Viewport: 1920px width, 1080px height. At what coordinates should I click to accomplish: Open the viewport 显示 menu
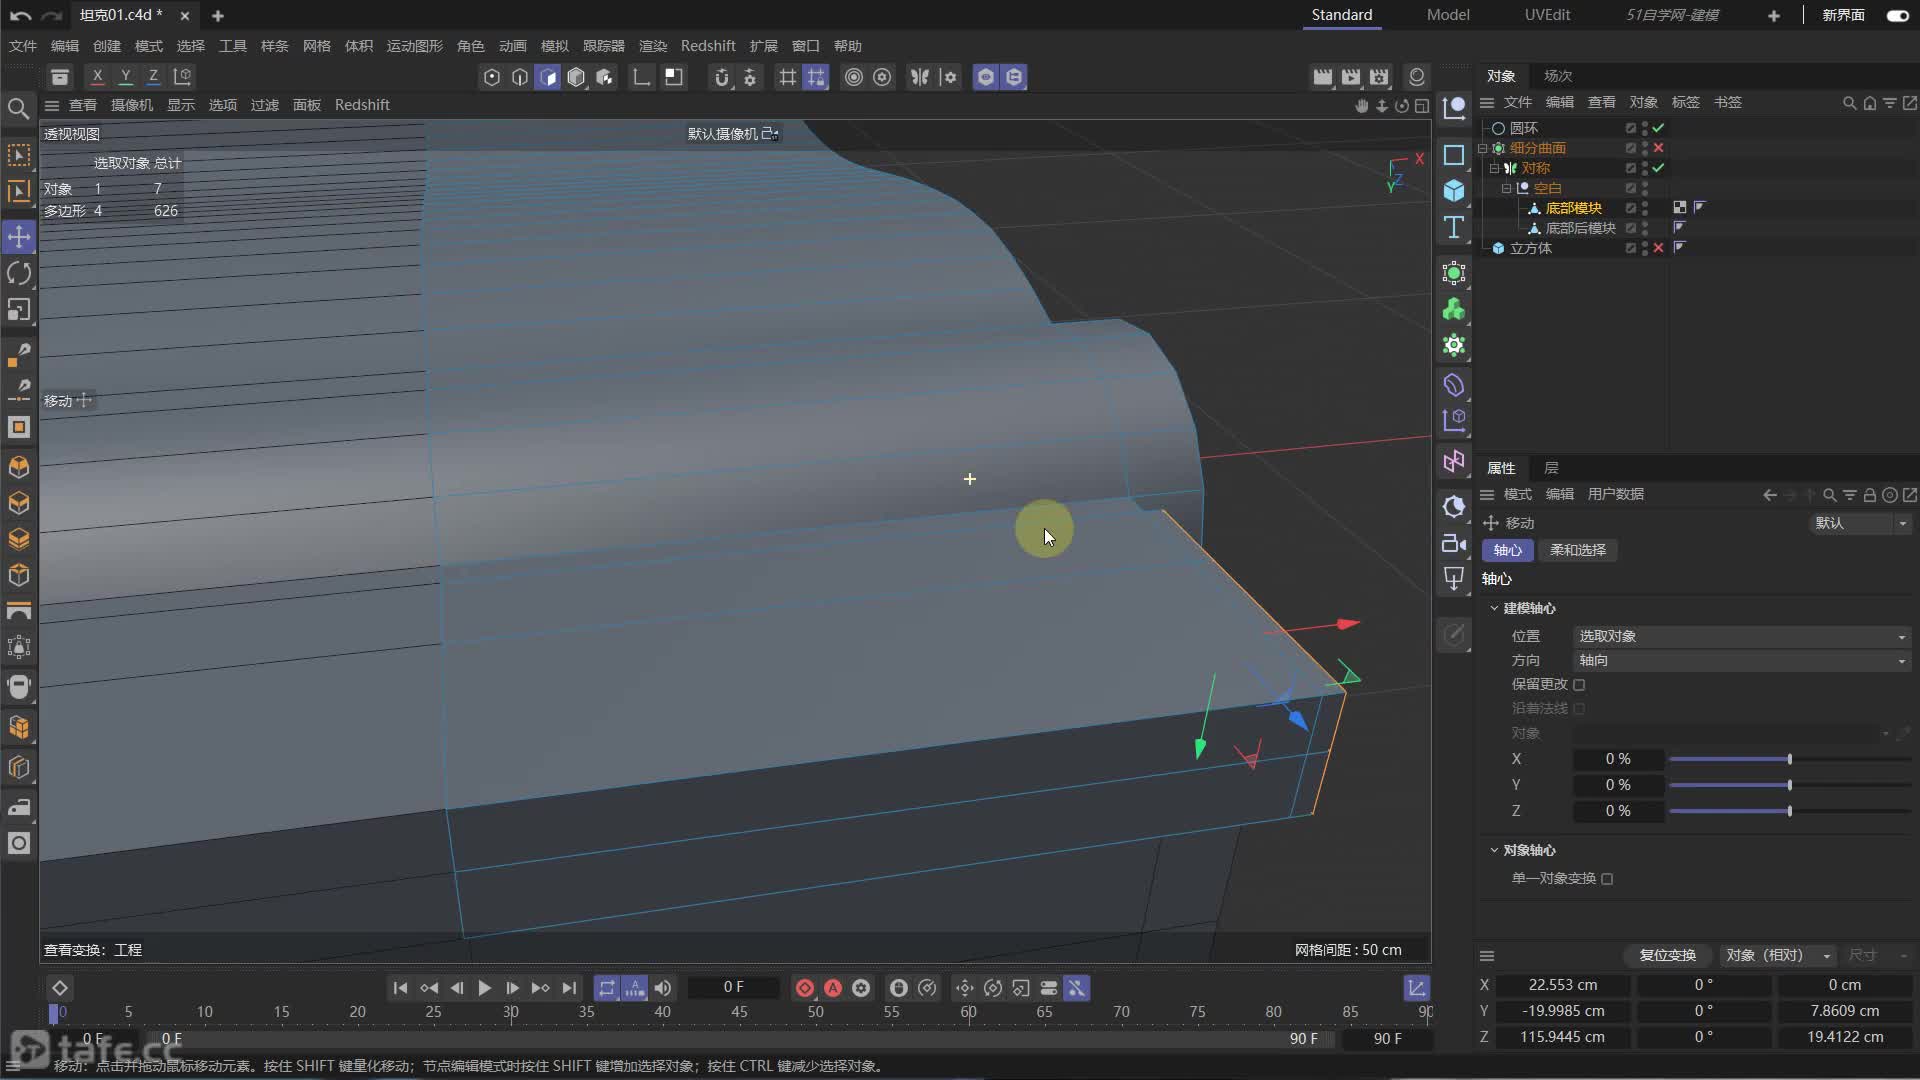tap(180, 105)
